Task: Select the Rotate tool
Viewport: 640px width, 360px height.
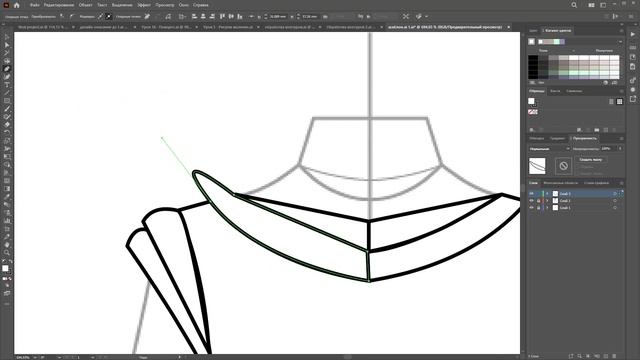Action: pos(7,133)
